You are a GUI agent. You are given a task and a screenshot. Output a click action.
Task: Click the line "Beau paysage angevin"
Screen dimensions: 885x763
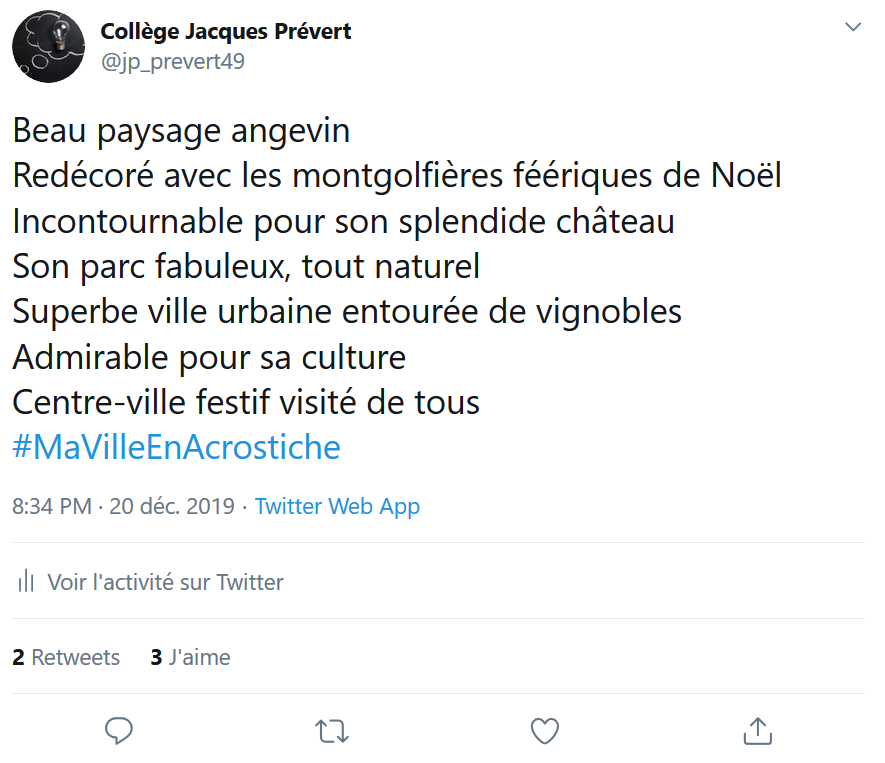(181, 131)
